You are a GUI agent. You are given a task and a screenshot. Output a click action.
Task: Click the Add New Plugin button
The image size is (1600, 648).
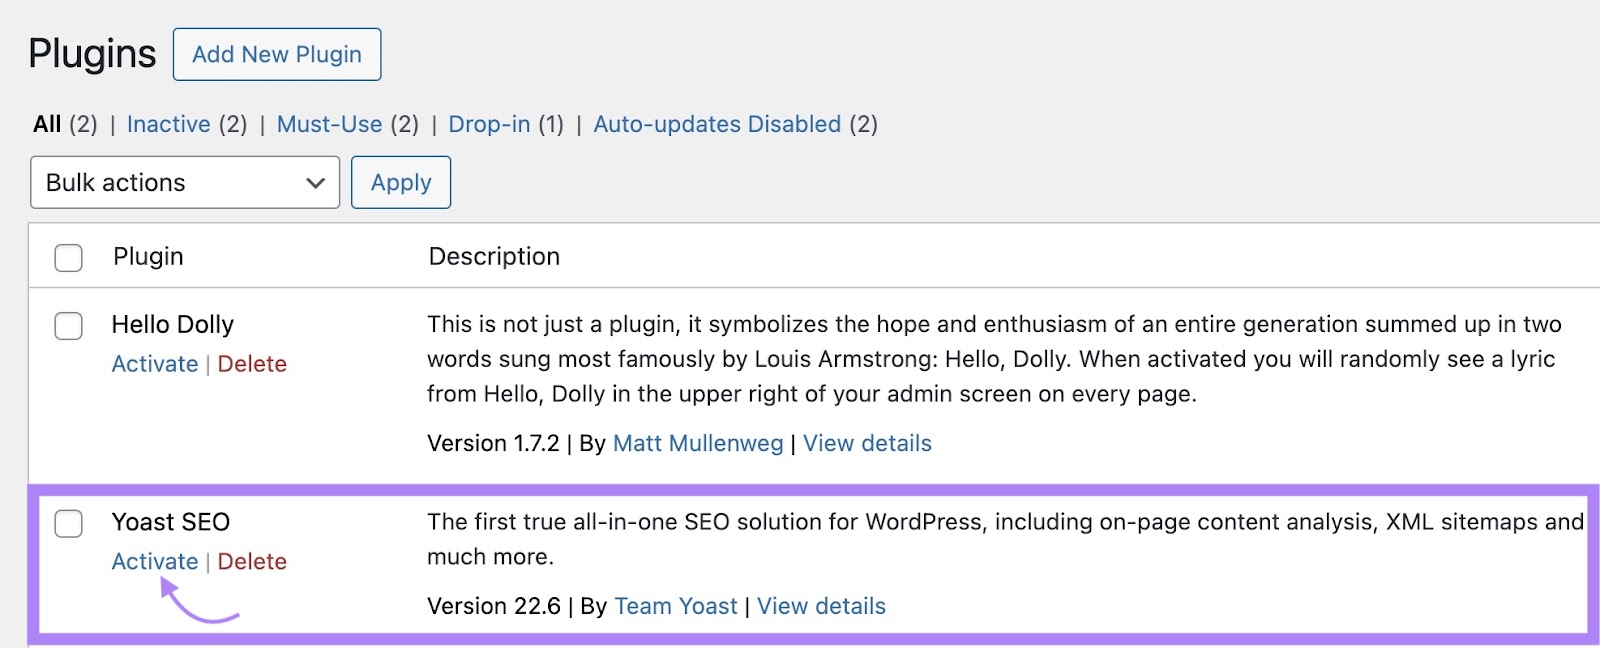point(277,54)
